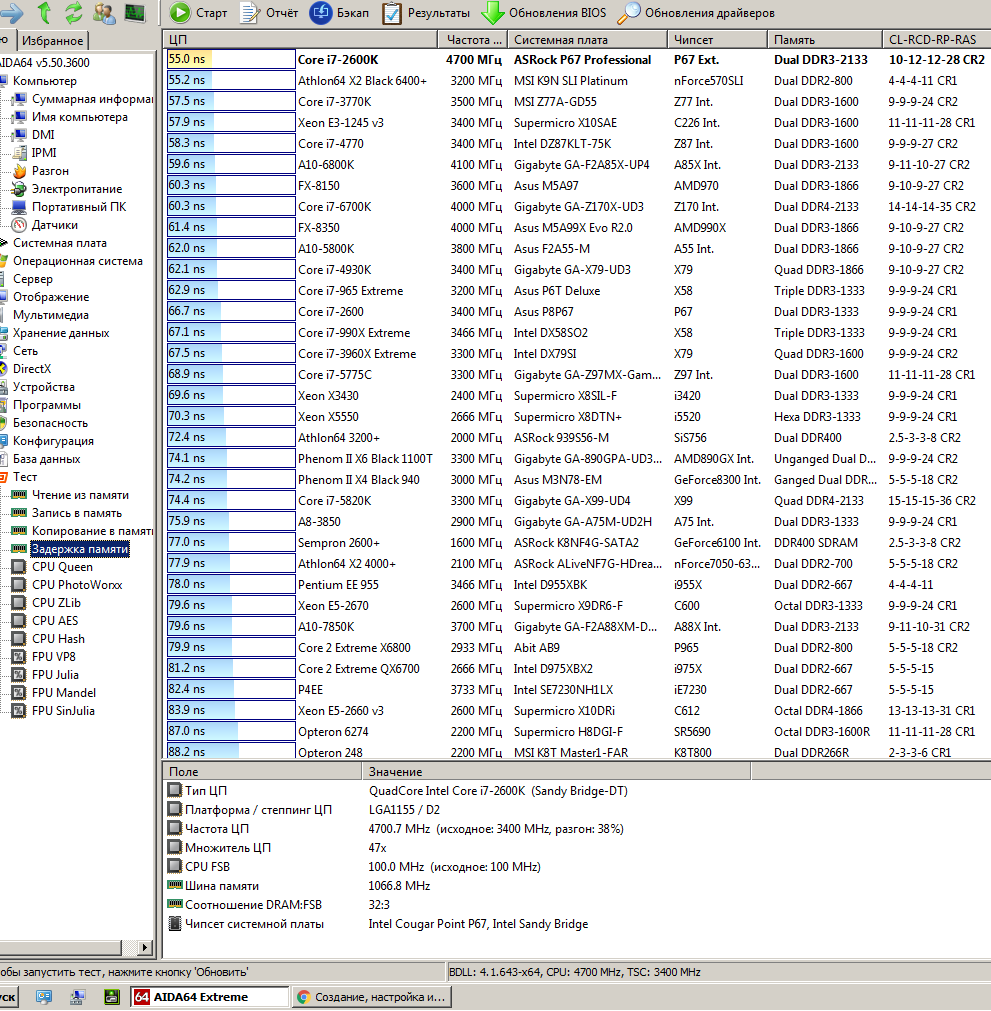Select CPU ZLib benchmark
The height and width of the screenshot is (1011, 991).
click(x=47, y=603)
